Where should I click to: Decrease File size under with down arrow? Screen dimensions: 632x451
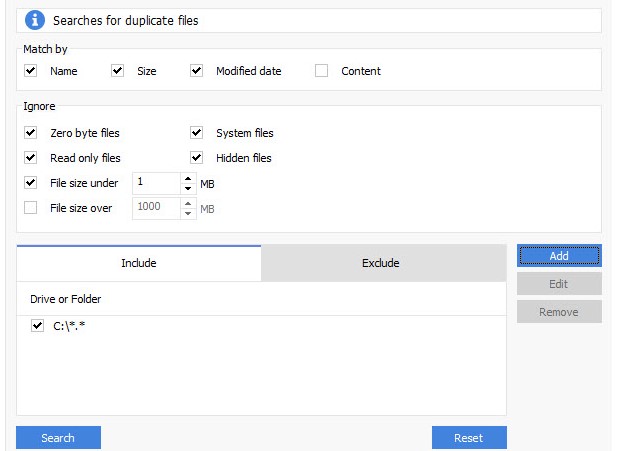(188, 188)
